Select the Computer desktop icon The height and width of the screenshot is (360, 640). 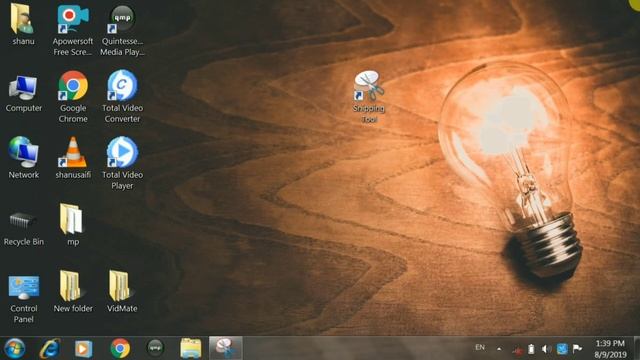point(23,94)
